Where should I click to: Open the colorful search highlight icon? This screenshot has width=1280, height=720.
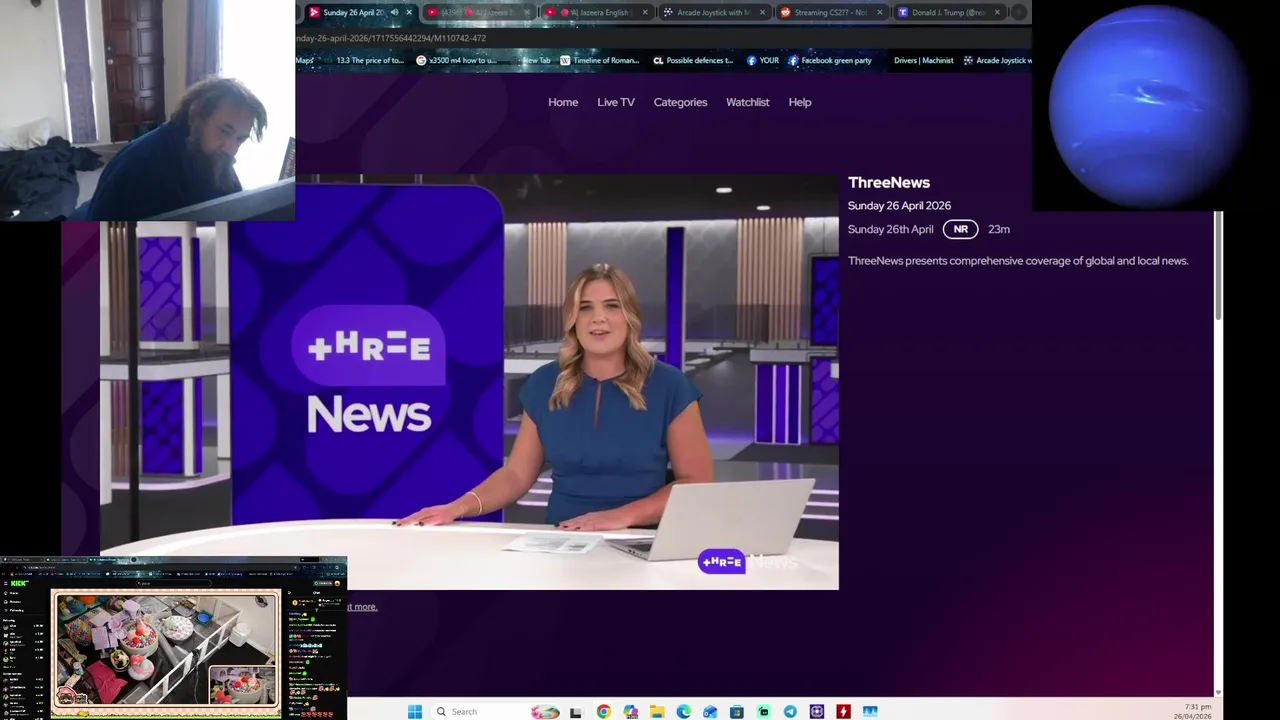tap(545, 712)
